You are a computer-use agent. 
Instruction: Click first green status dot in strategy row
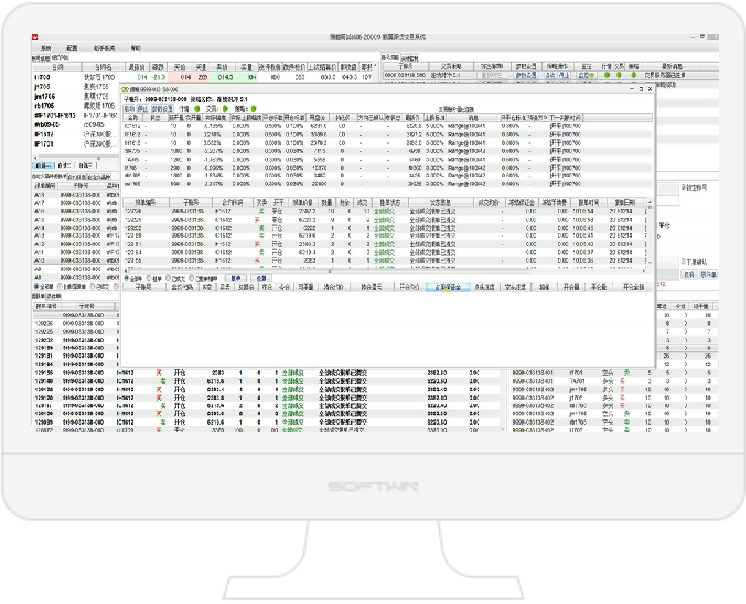point(604,73)
